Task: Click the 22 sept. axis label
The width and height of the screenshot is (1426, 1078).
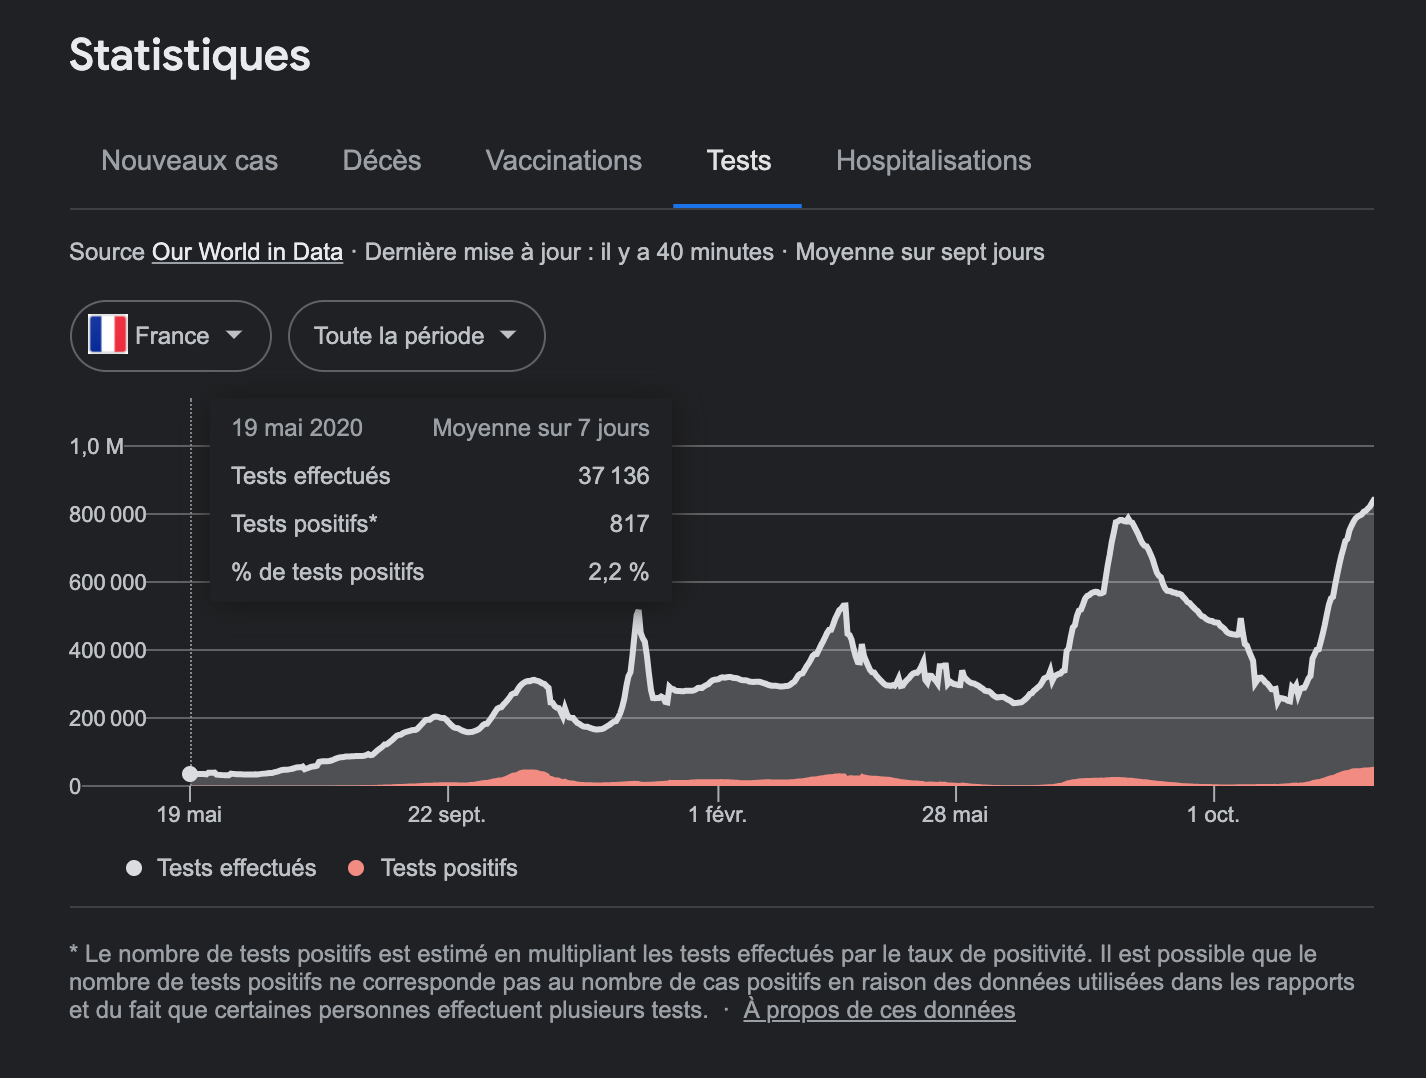Action: point(446,815)
